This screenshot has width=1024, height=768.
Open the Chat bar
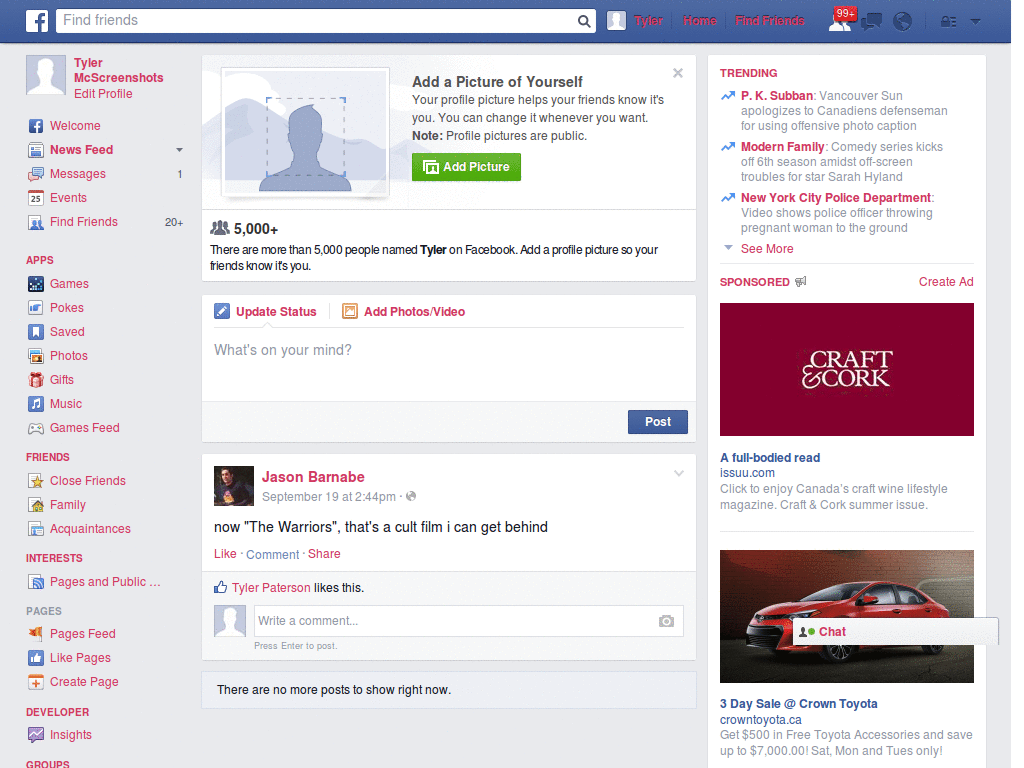coord(895,632)
